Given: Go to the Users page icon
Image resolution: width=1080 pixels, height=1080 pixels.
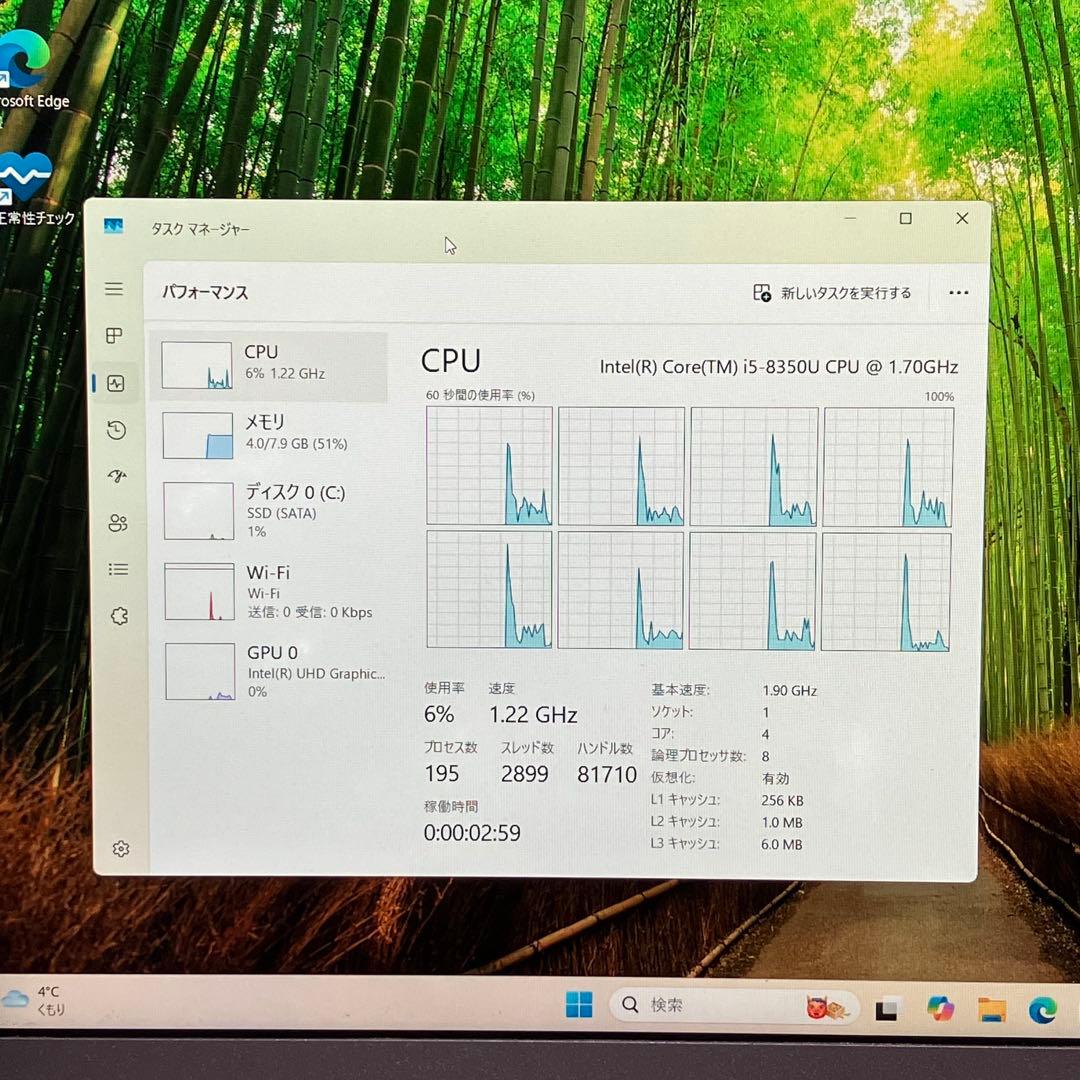Looking at the screenshot, I should pos(118,523).
